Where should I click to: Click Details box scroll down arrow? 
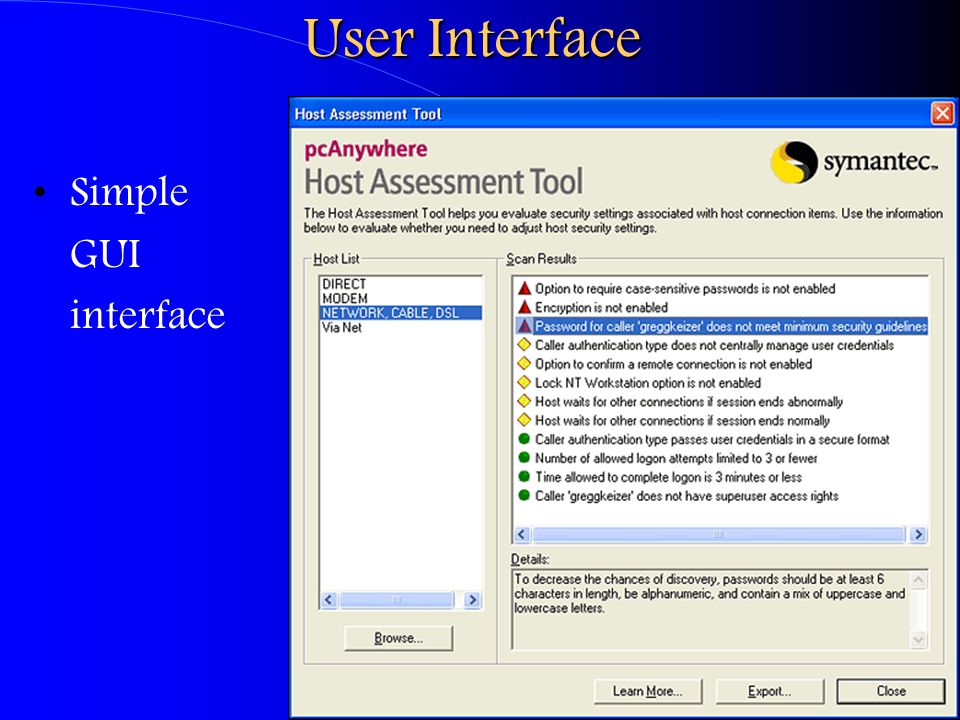pos(918,640)
